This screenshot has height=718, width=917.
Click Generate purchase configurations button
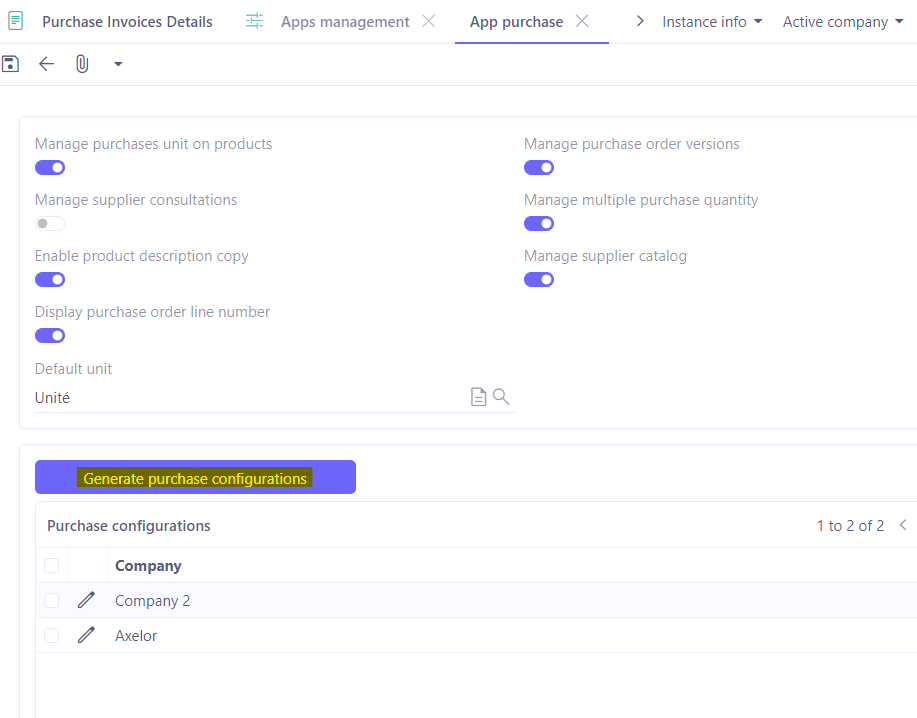coord(195,477)
